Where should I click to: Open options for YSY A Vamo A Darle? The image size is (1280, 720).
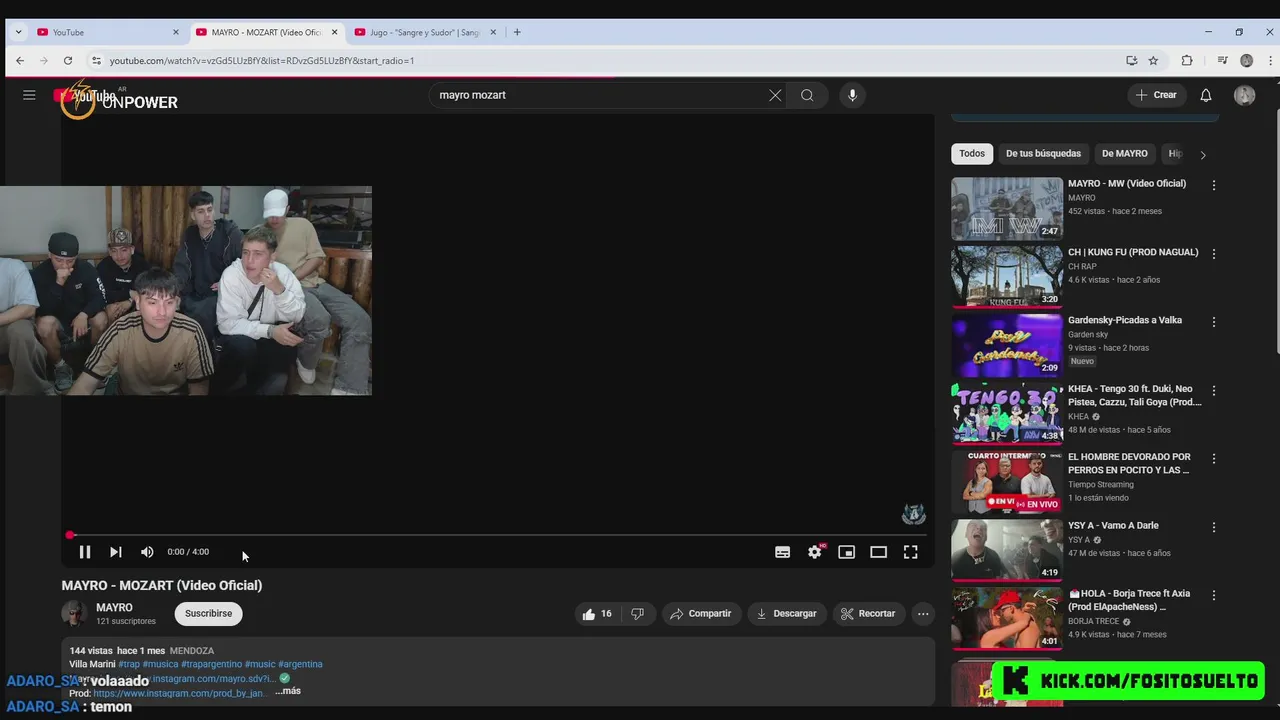click(x=1214, y=527)
